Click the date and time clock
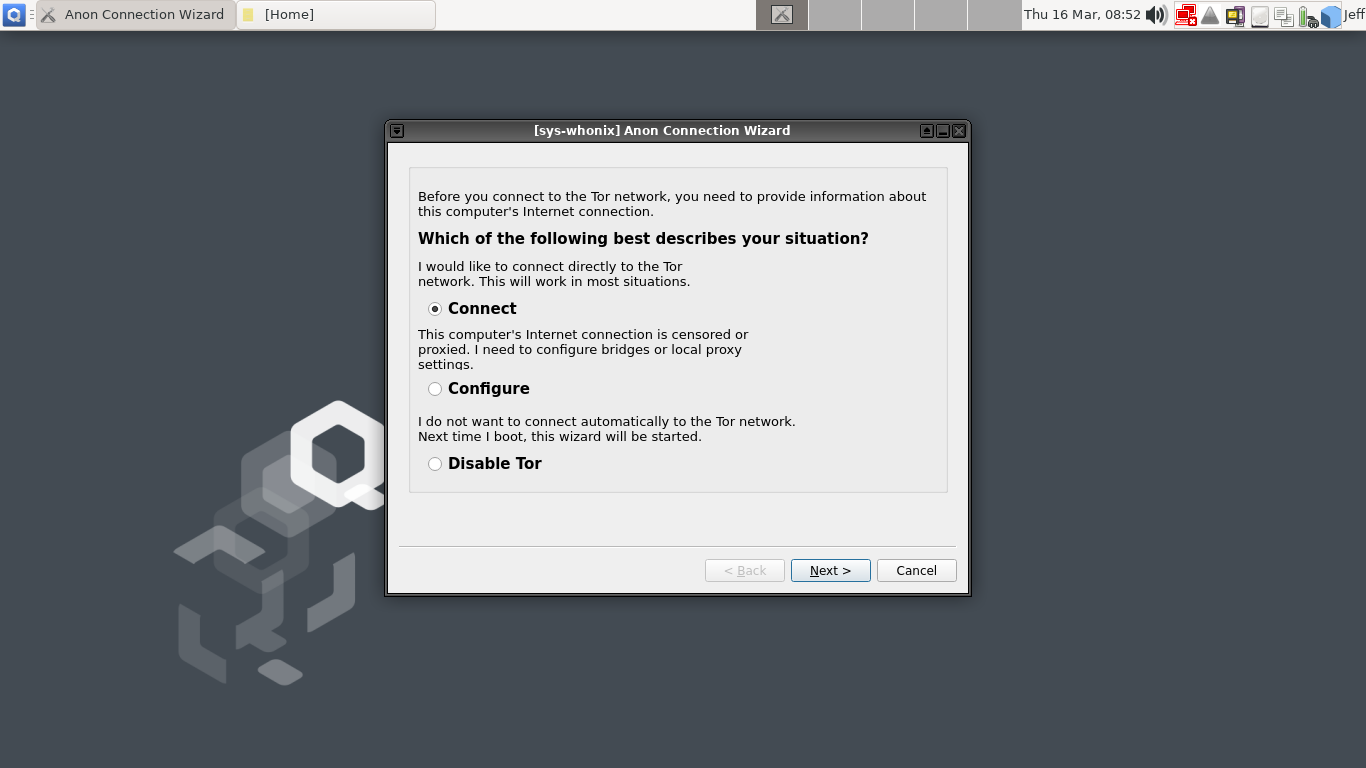 pyautogui.click(x=1082, y=15)
